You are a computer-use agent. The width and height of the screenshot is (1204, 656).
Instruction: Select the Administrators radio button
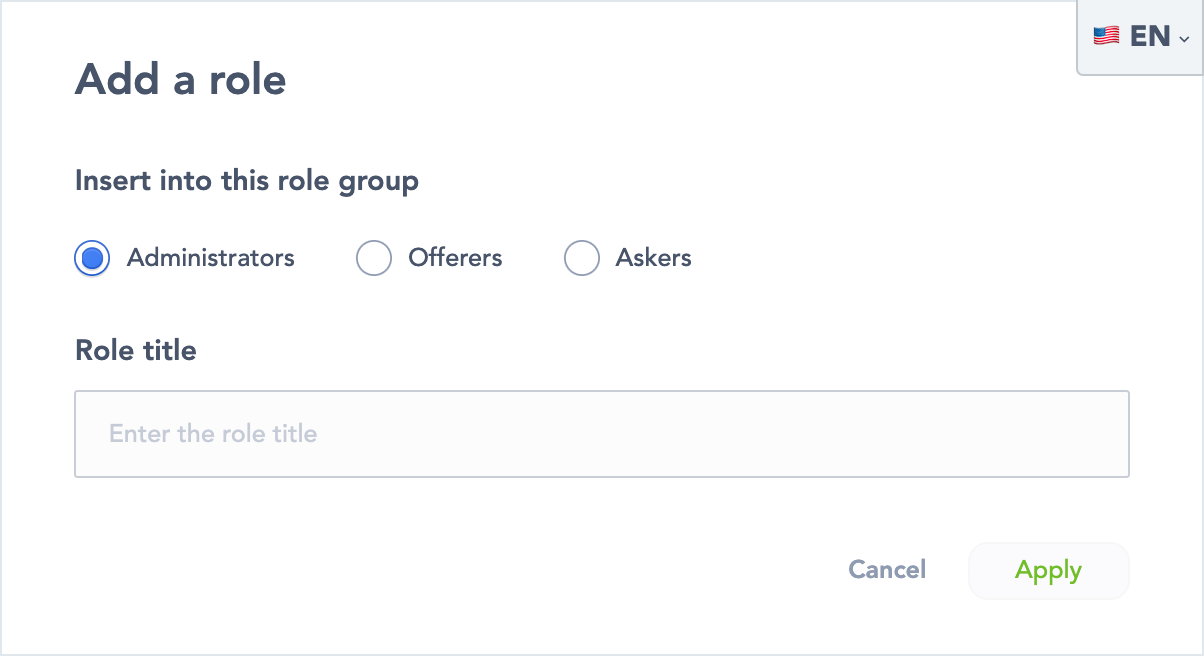(x=92, y=258)
